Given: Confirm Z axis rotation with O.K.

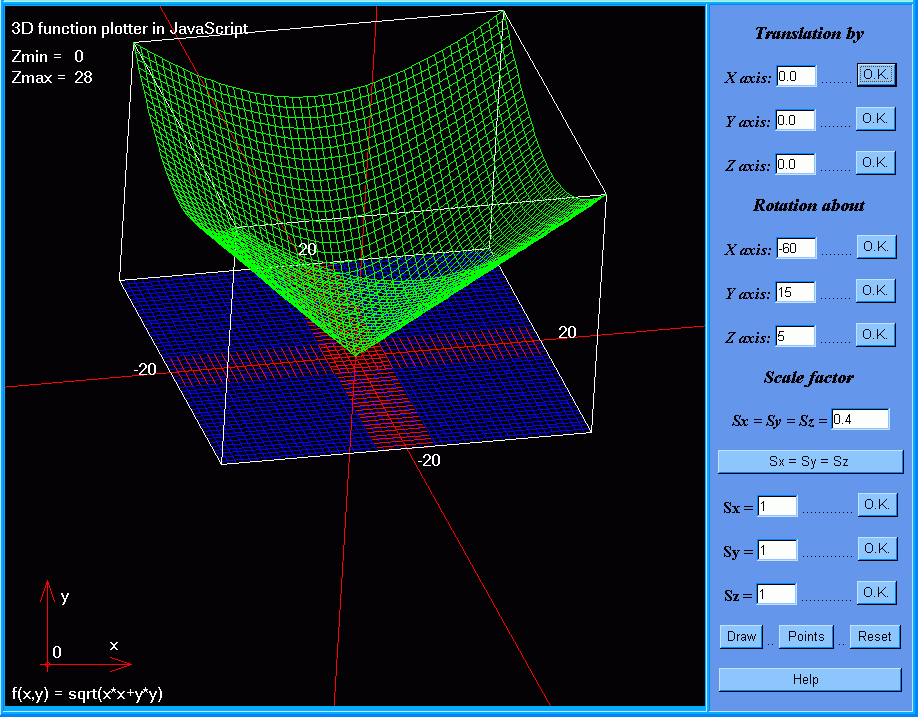Looking at the screenshot, I should click(875, 334).
